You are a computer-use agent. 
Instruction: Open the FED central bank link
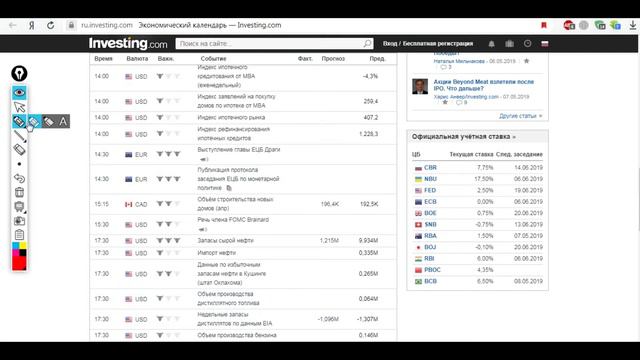(430, 190)
